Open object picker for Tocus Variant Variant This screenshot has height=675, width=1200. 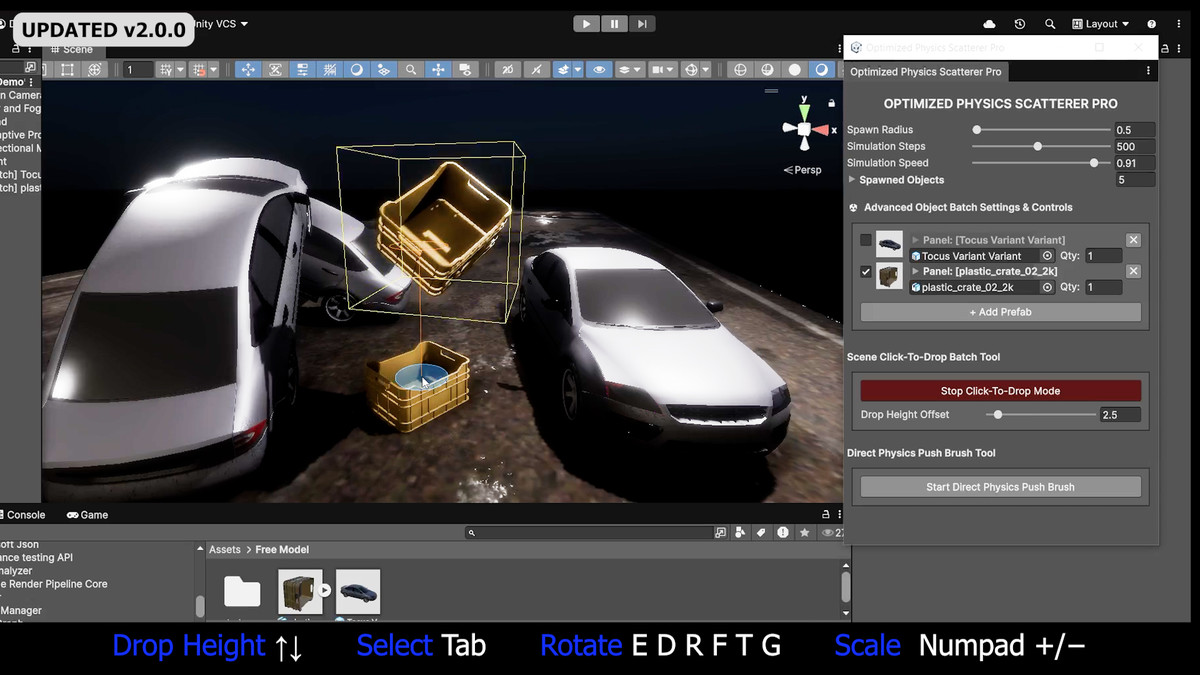click(1047, 256)
